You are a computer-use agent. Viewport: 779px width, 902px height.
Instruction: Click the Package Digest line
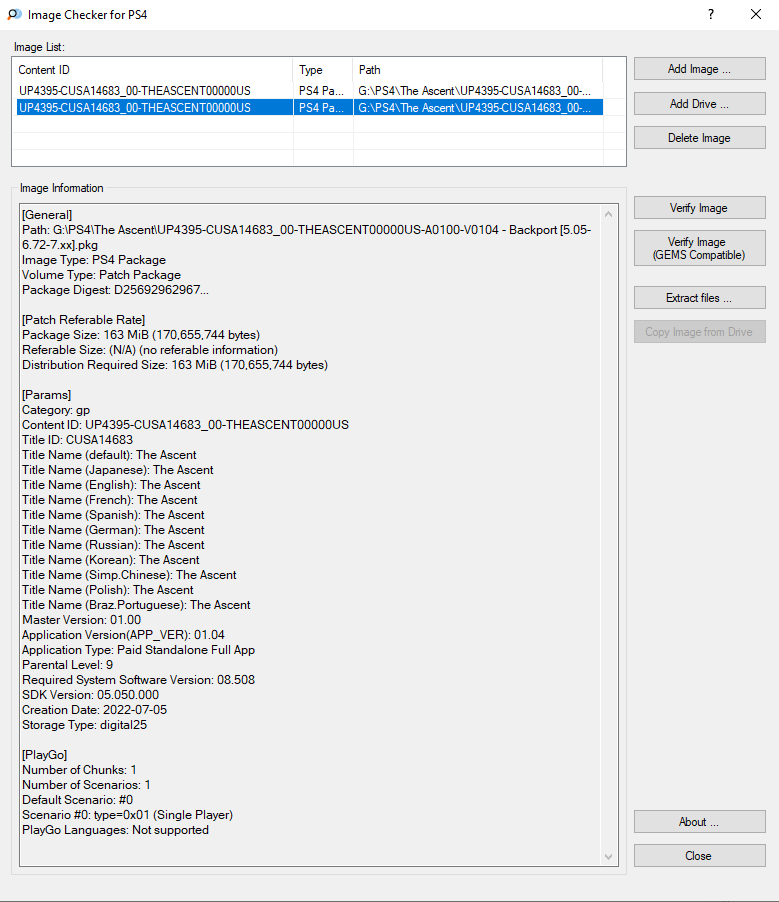tap(115, 290)
